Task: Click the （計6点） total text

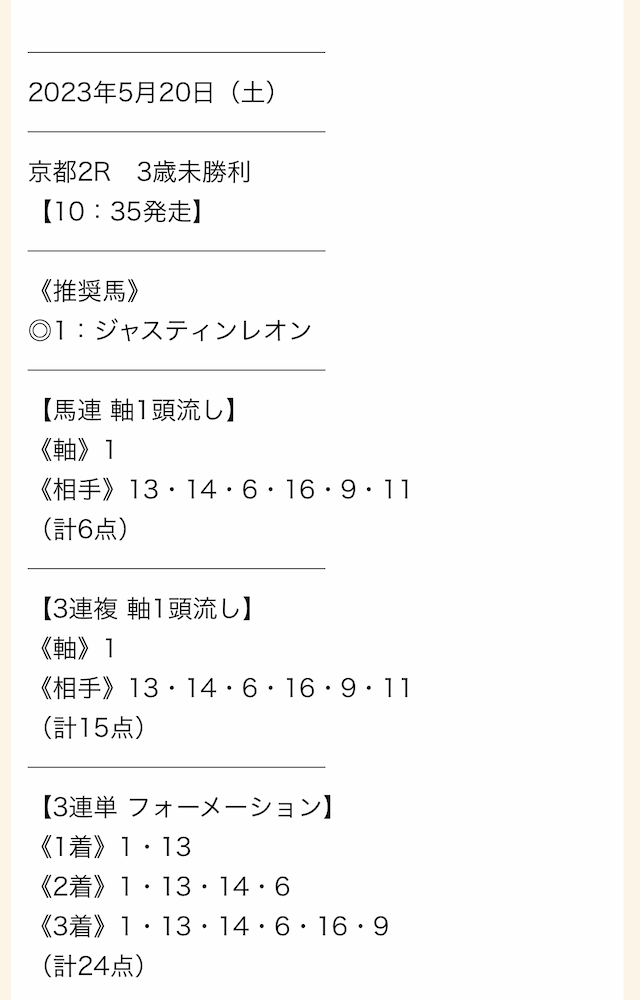Action: [x=85, y=529]
